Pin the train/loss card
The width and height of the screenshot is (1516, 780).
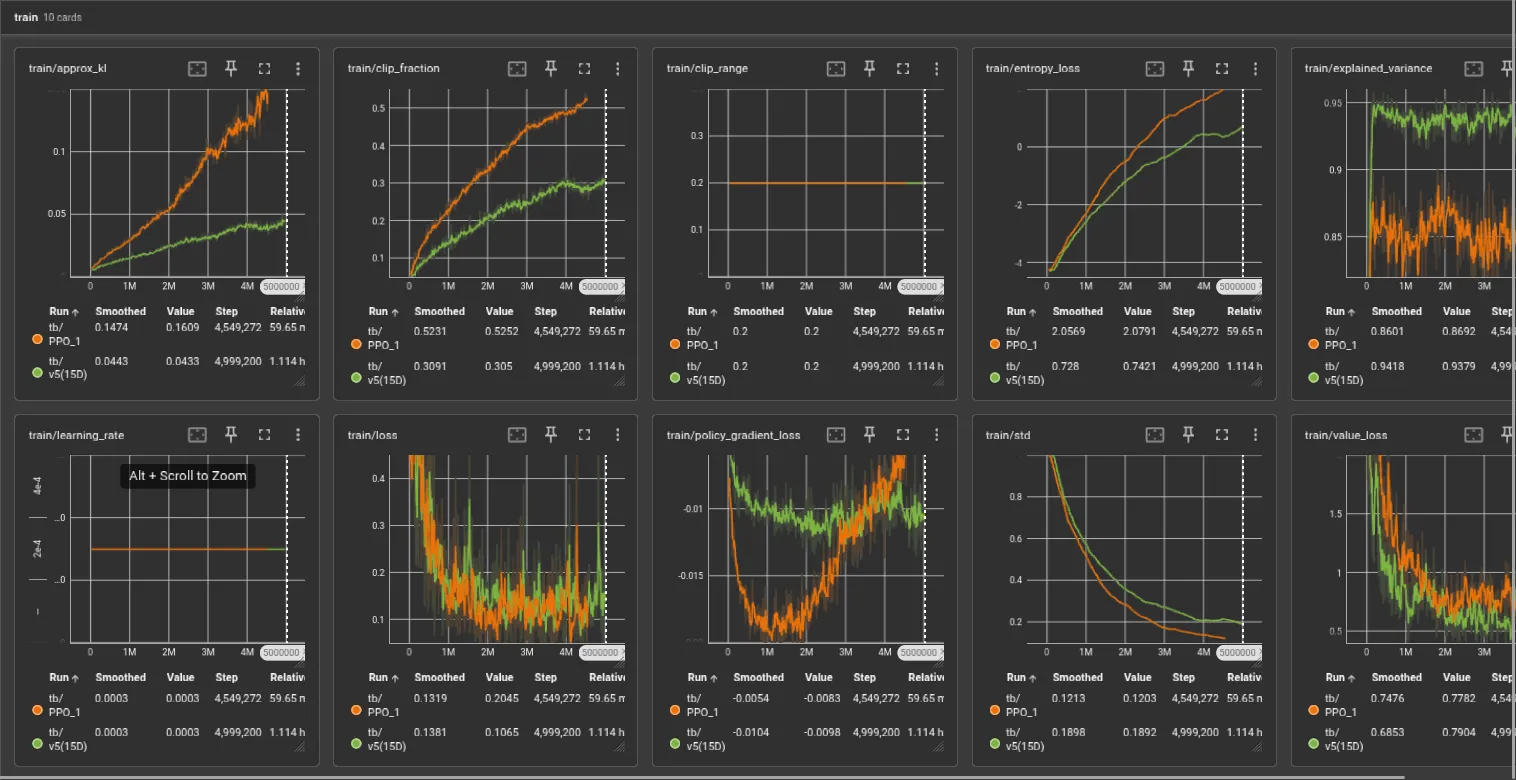coord(551,435)
